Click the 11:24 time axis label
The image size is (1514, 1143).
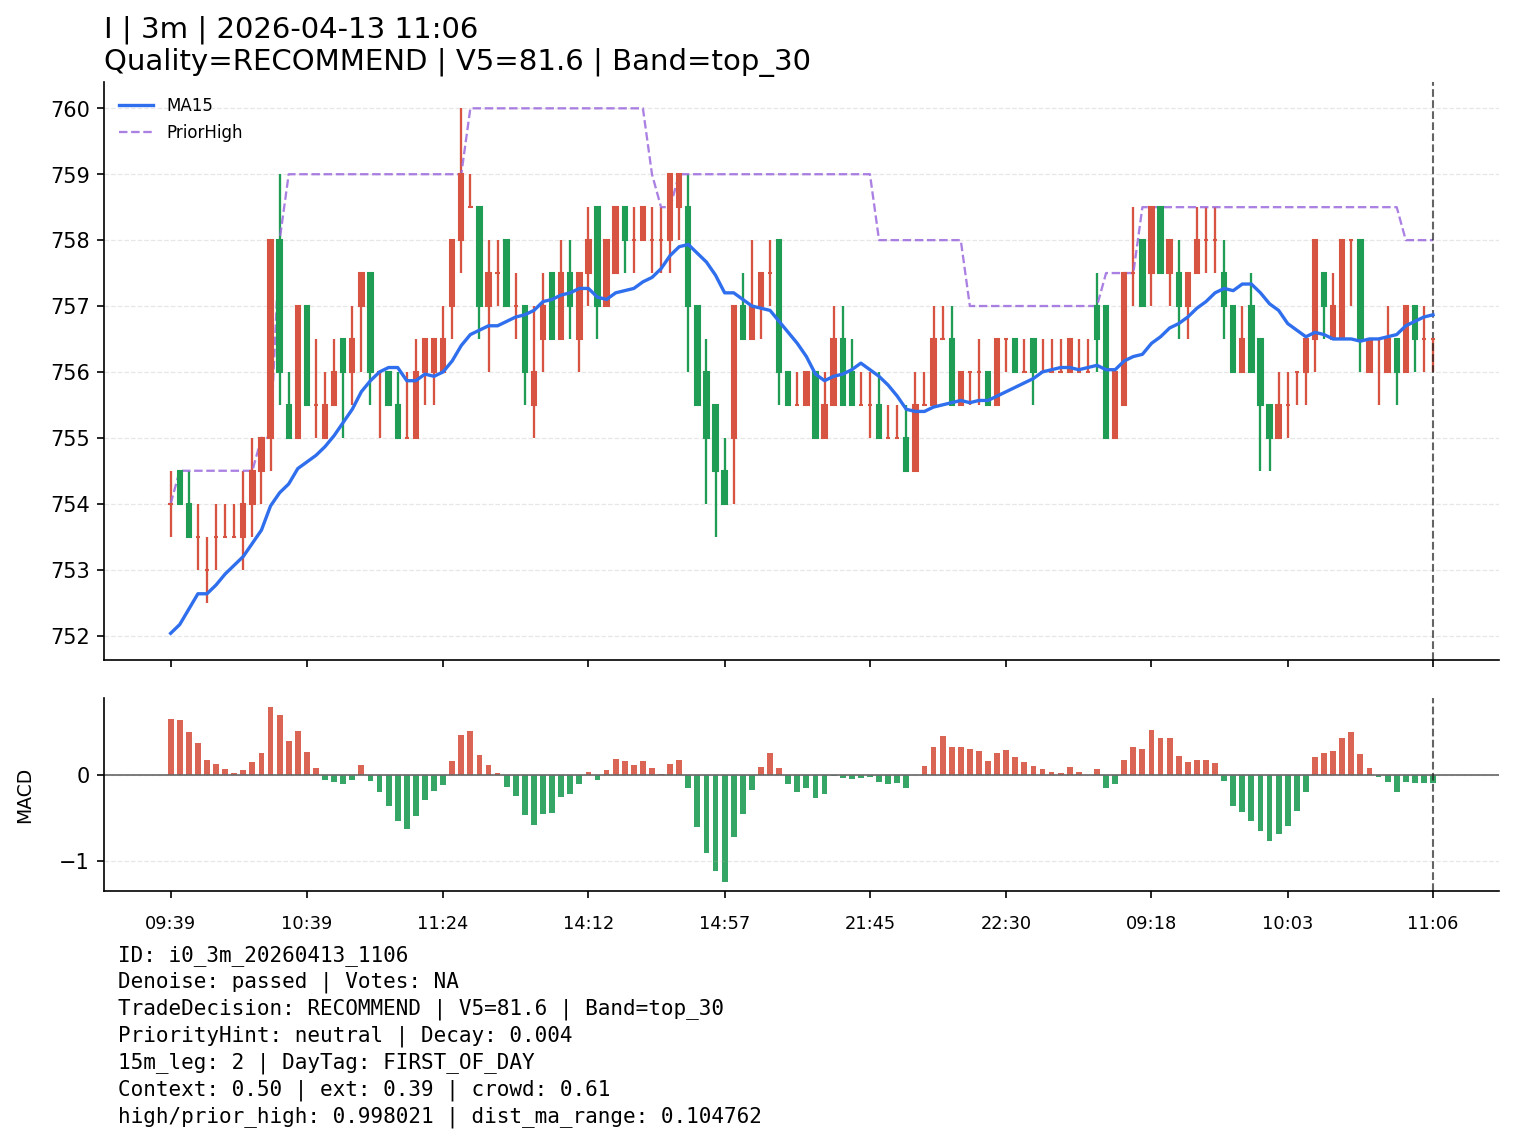click(443, 923)
